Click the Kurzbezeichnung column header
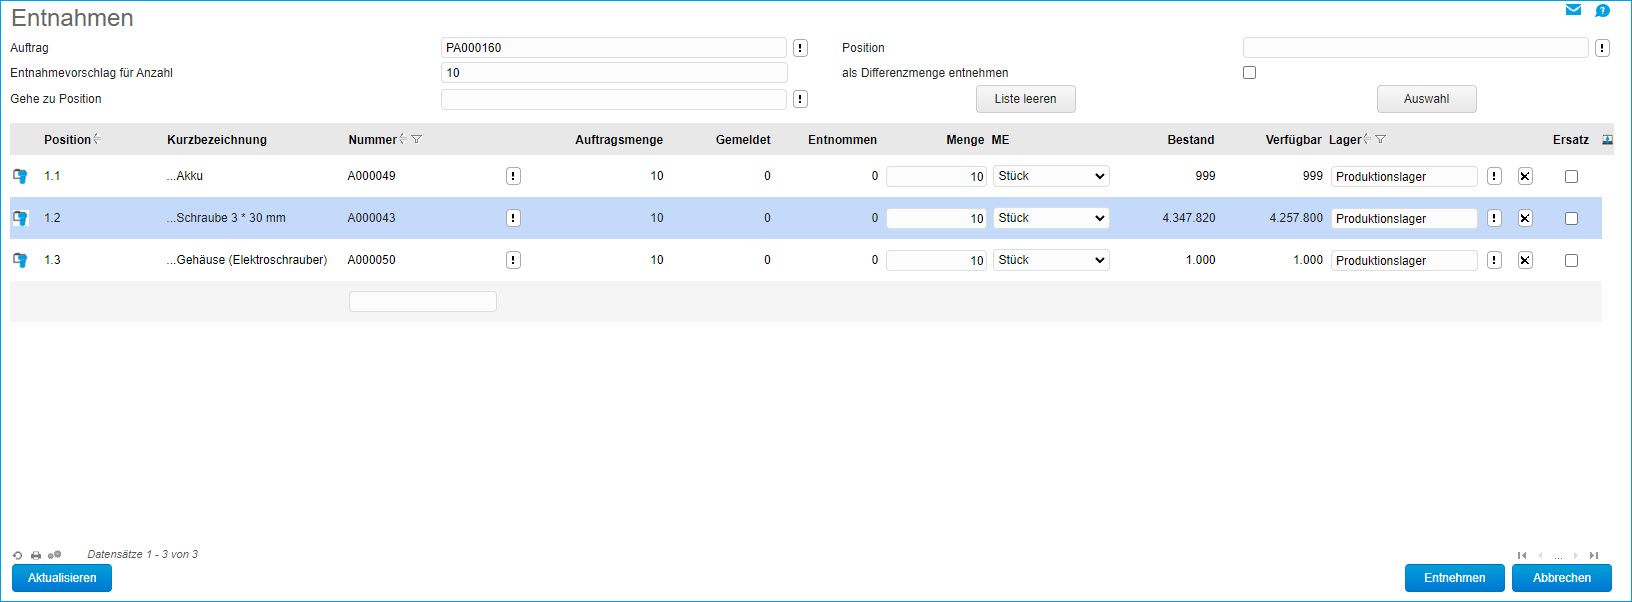This screenshot has width=1632, height=602. pyautogui.click(x=217, y=140)
